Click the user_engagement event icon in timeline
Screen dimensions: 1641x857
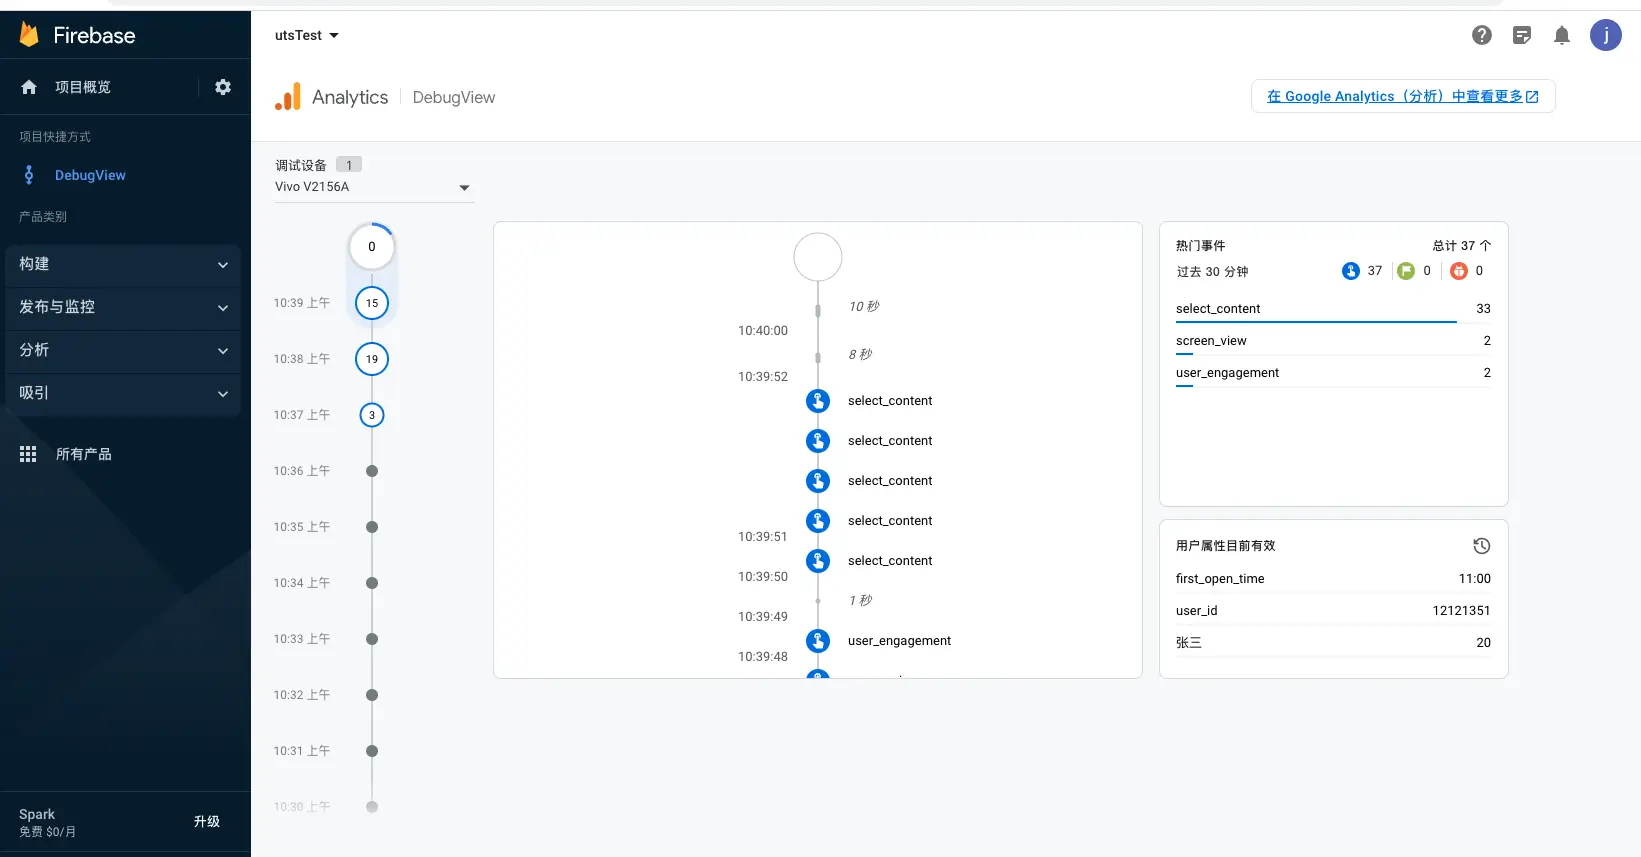[818, 641]
